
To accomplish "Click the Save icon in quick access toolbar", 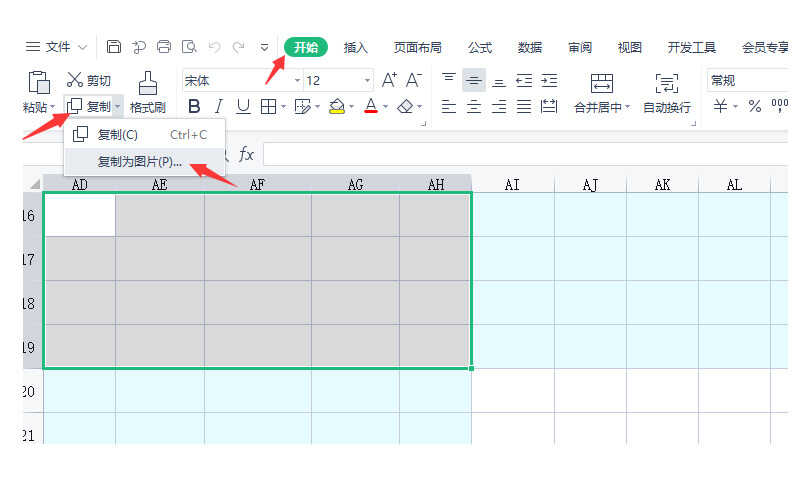I will click(x=114, y=47).
